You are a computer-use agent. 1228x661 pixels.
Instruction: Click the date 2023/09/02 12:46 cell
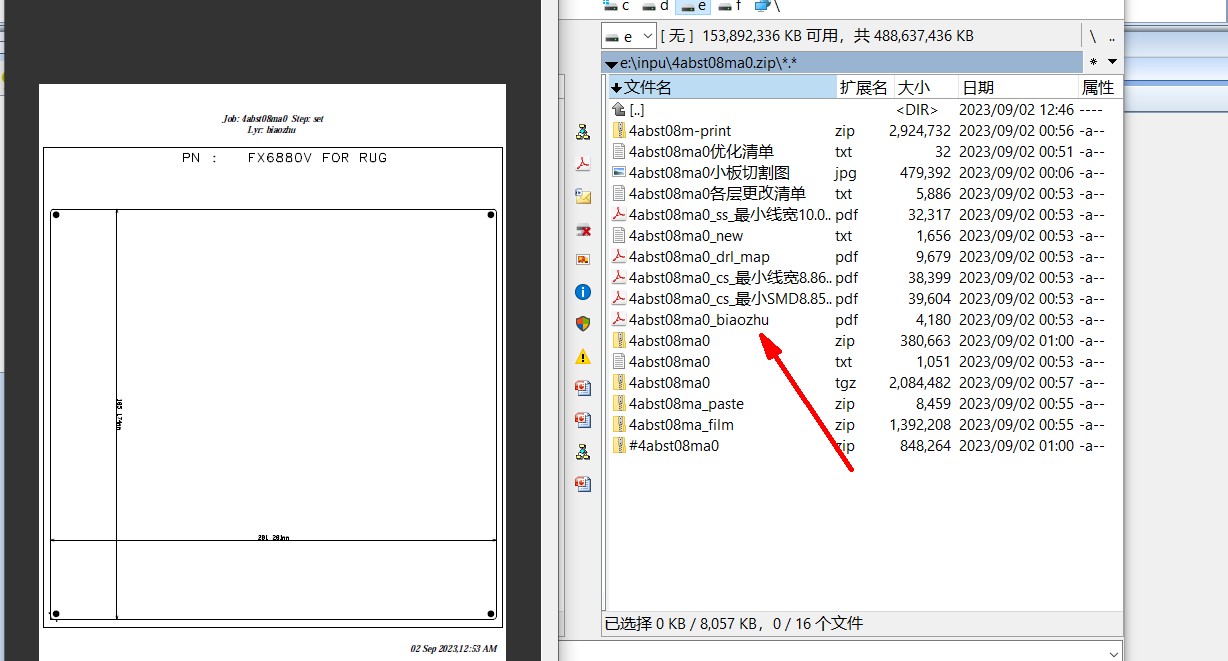[1016, 110]
